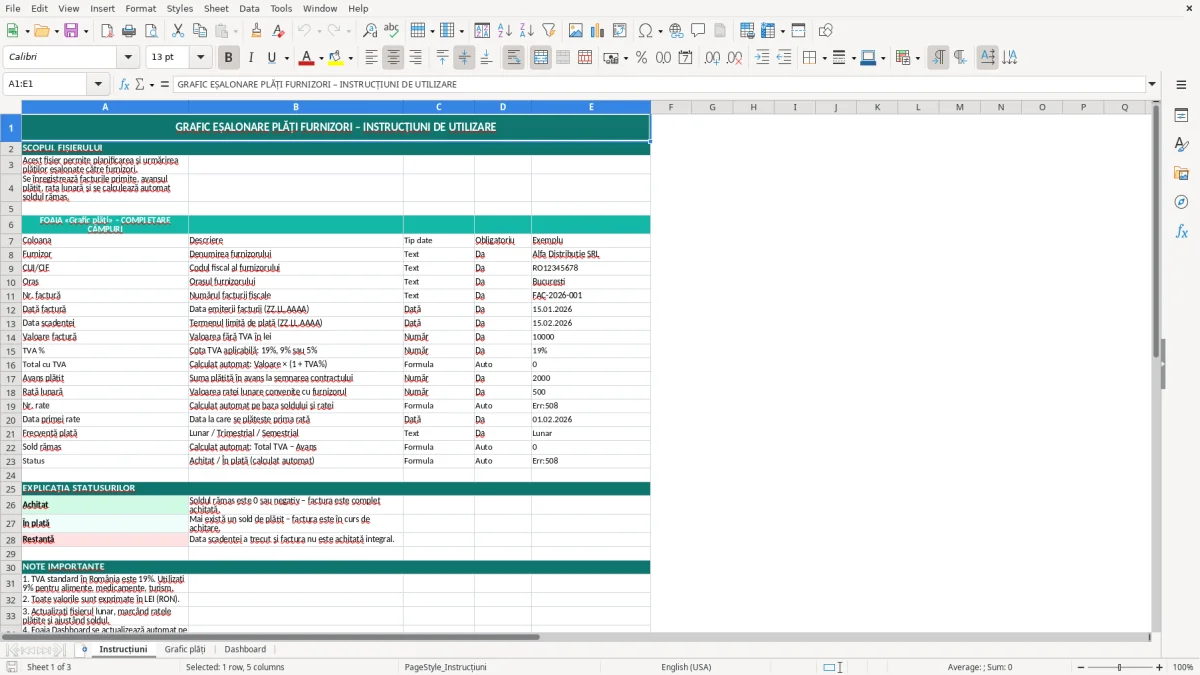
Task: Activate Clone Formatting paintbrush
Action: point(257,31)
